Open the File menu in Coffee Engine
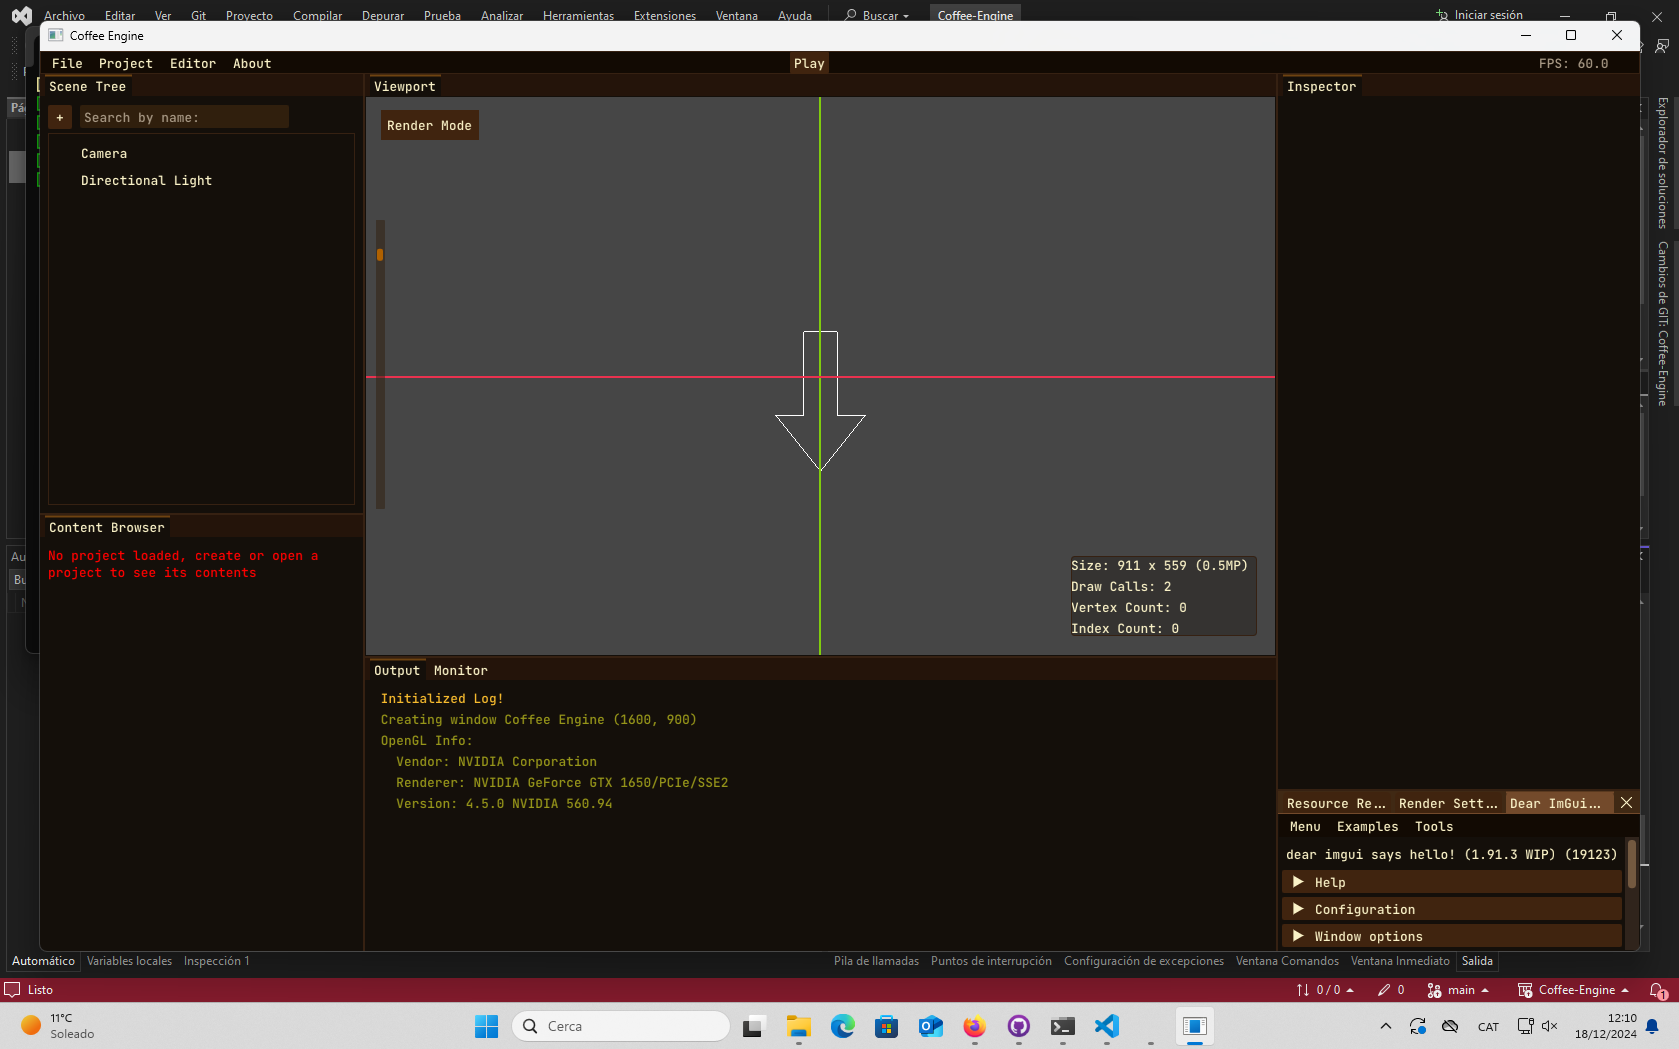This screenshot has width=1679, height=1049. click(67, 63)
